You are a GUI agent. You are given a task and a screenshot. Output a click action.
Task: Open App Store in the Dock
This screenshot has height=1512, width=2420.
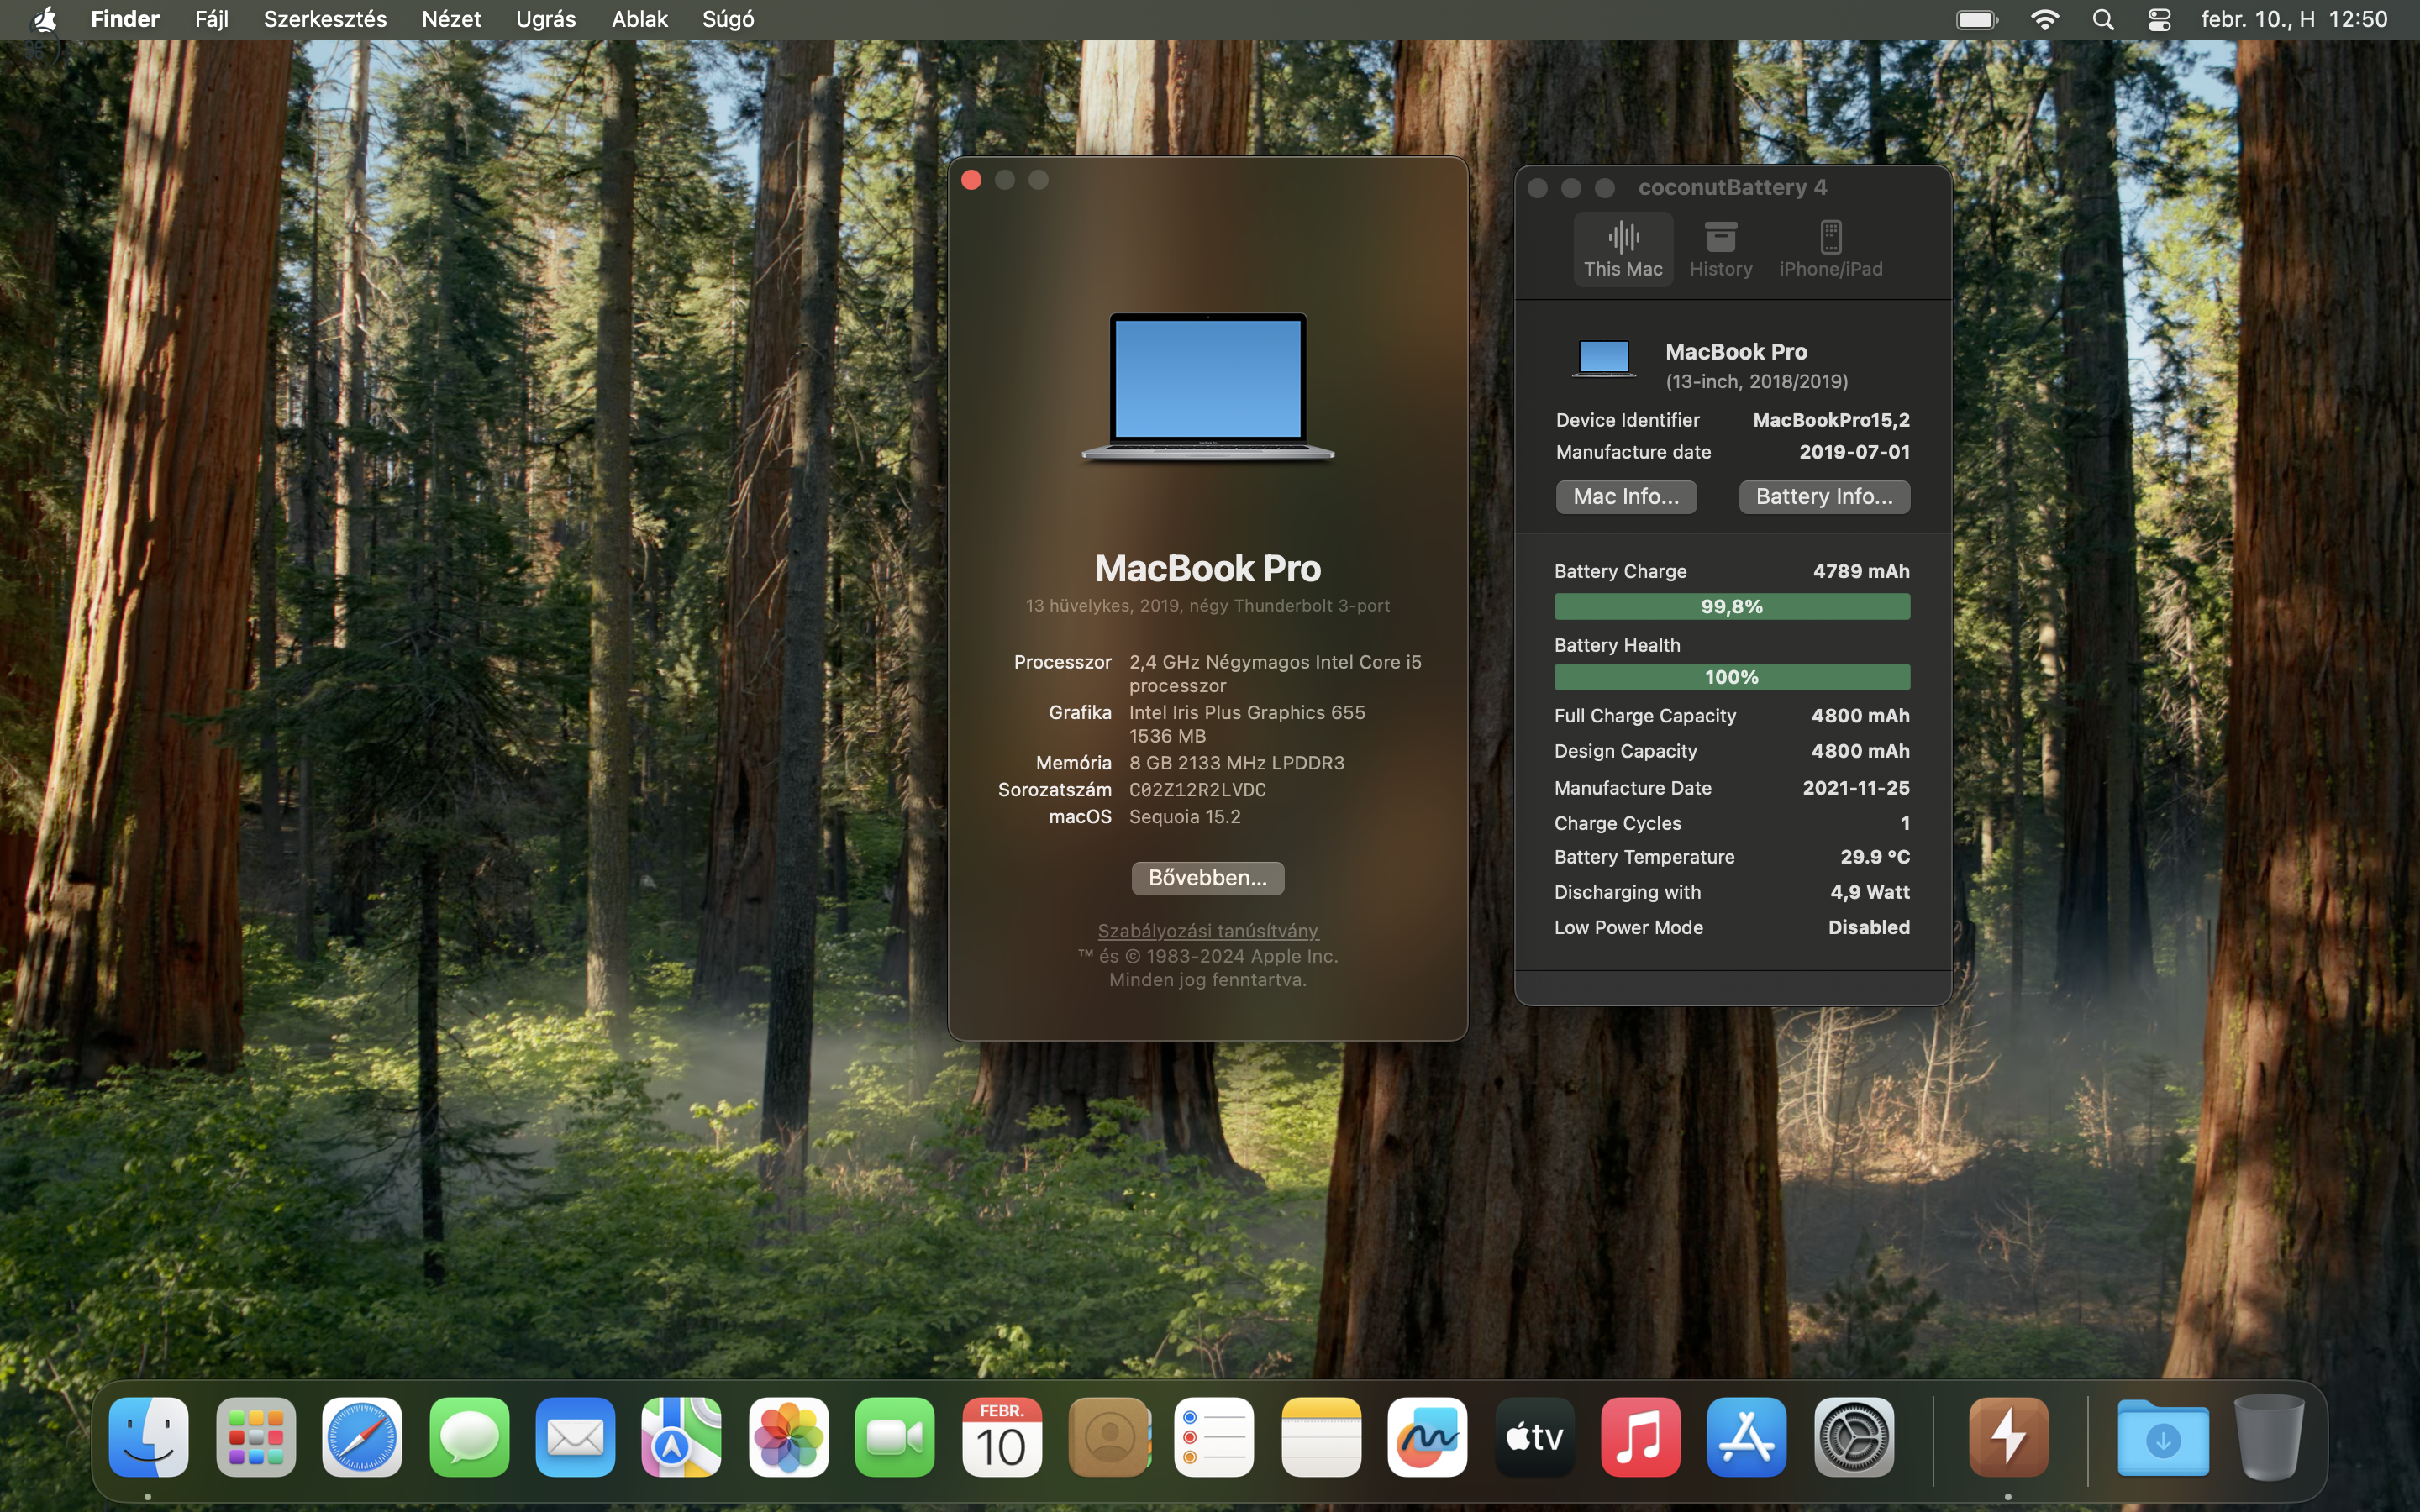pyautogui.click(x=1747, y=1437)
